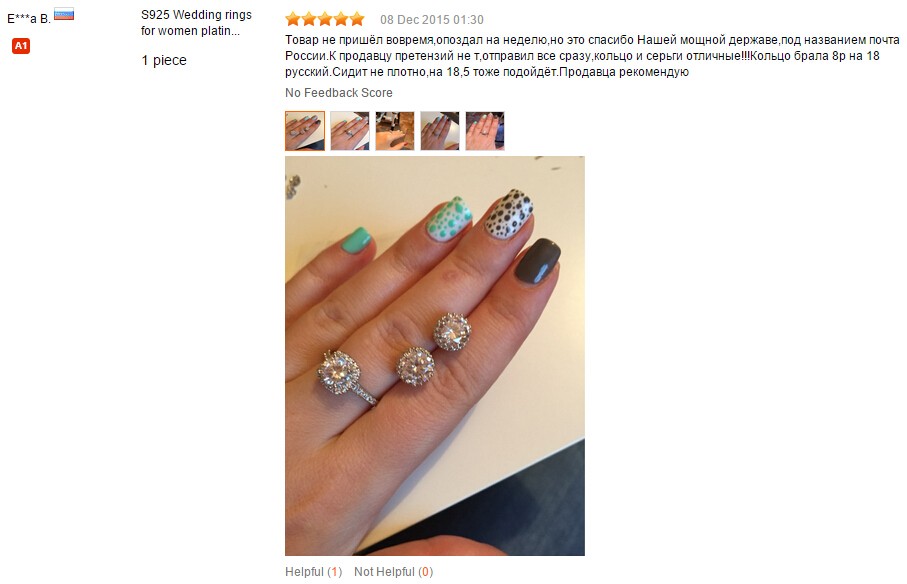Click the fourth rating star

341,20
